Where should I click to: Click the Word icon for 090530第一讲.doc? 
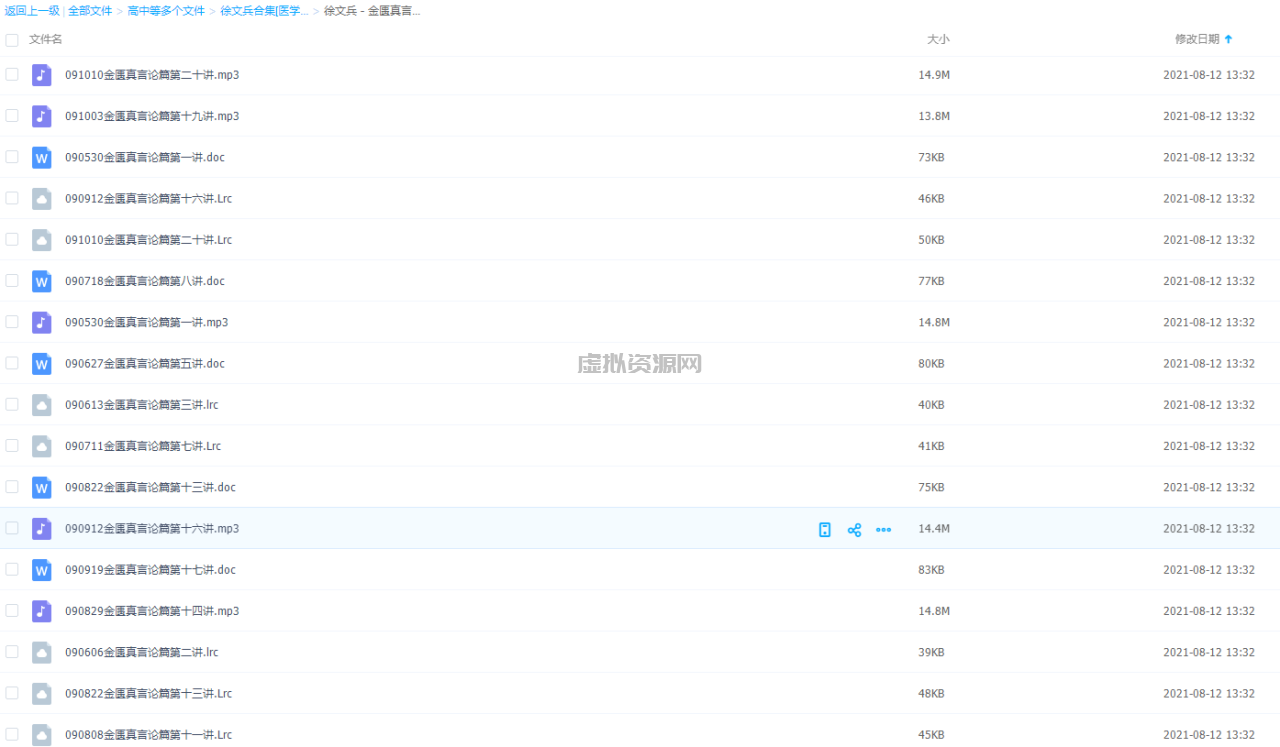click(x=41, y=157)
